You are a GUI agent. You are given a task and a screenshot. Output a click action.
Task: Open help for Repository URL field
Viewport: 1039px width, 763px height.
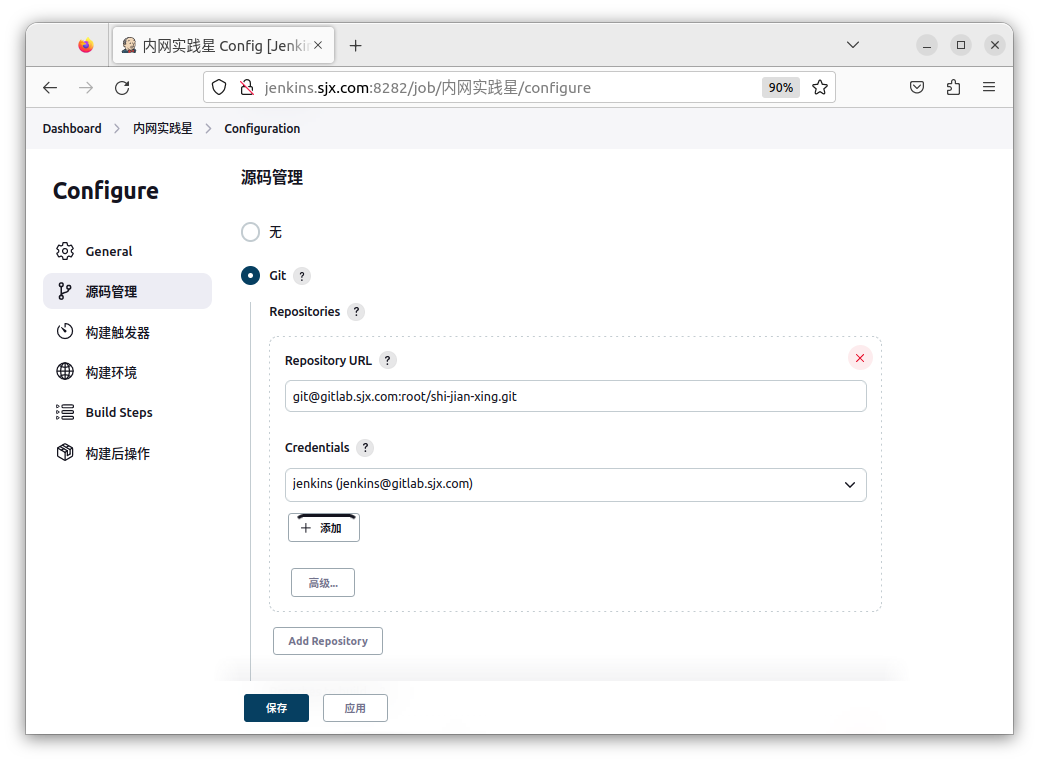pyautogui.click(x=388, y=361)
